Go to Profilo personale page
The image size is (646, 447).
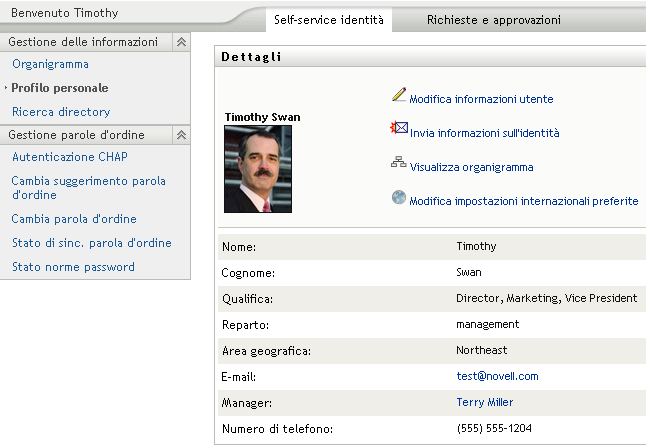[60, 88]
